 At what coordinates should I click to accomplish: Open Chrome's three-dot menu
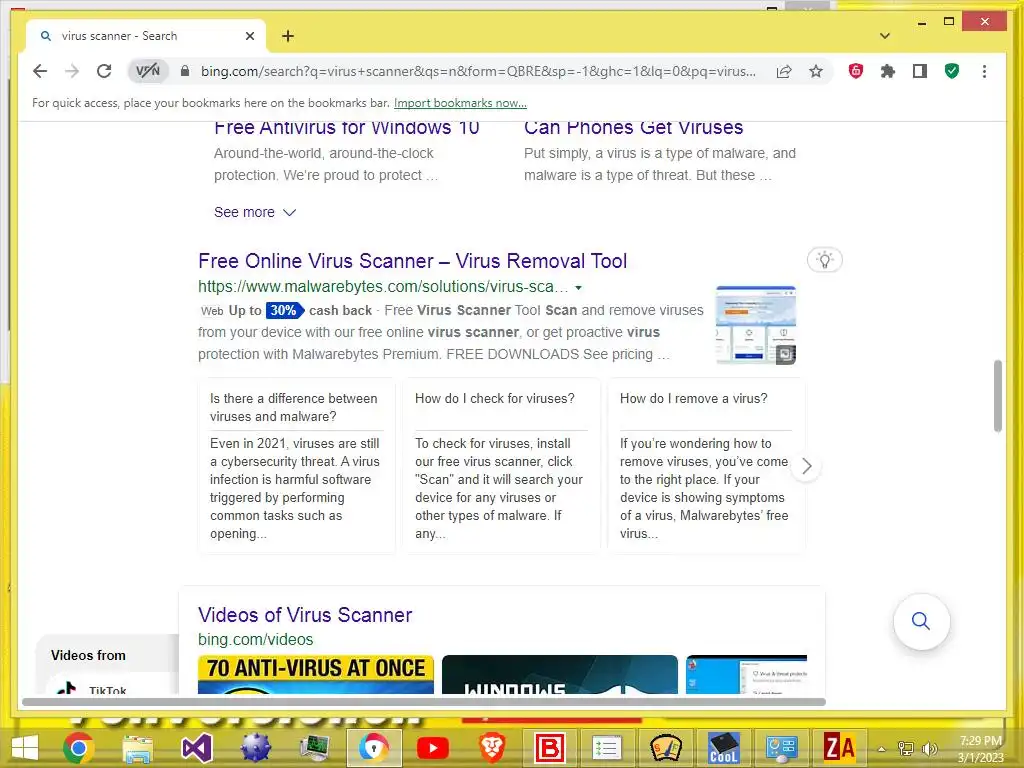pos(984,71)
